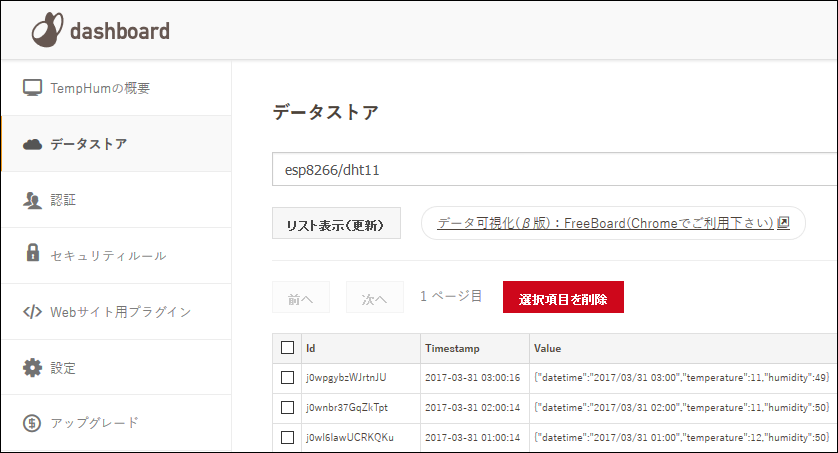Click the 次へ next page button

tap(375, 297)
